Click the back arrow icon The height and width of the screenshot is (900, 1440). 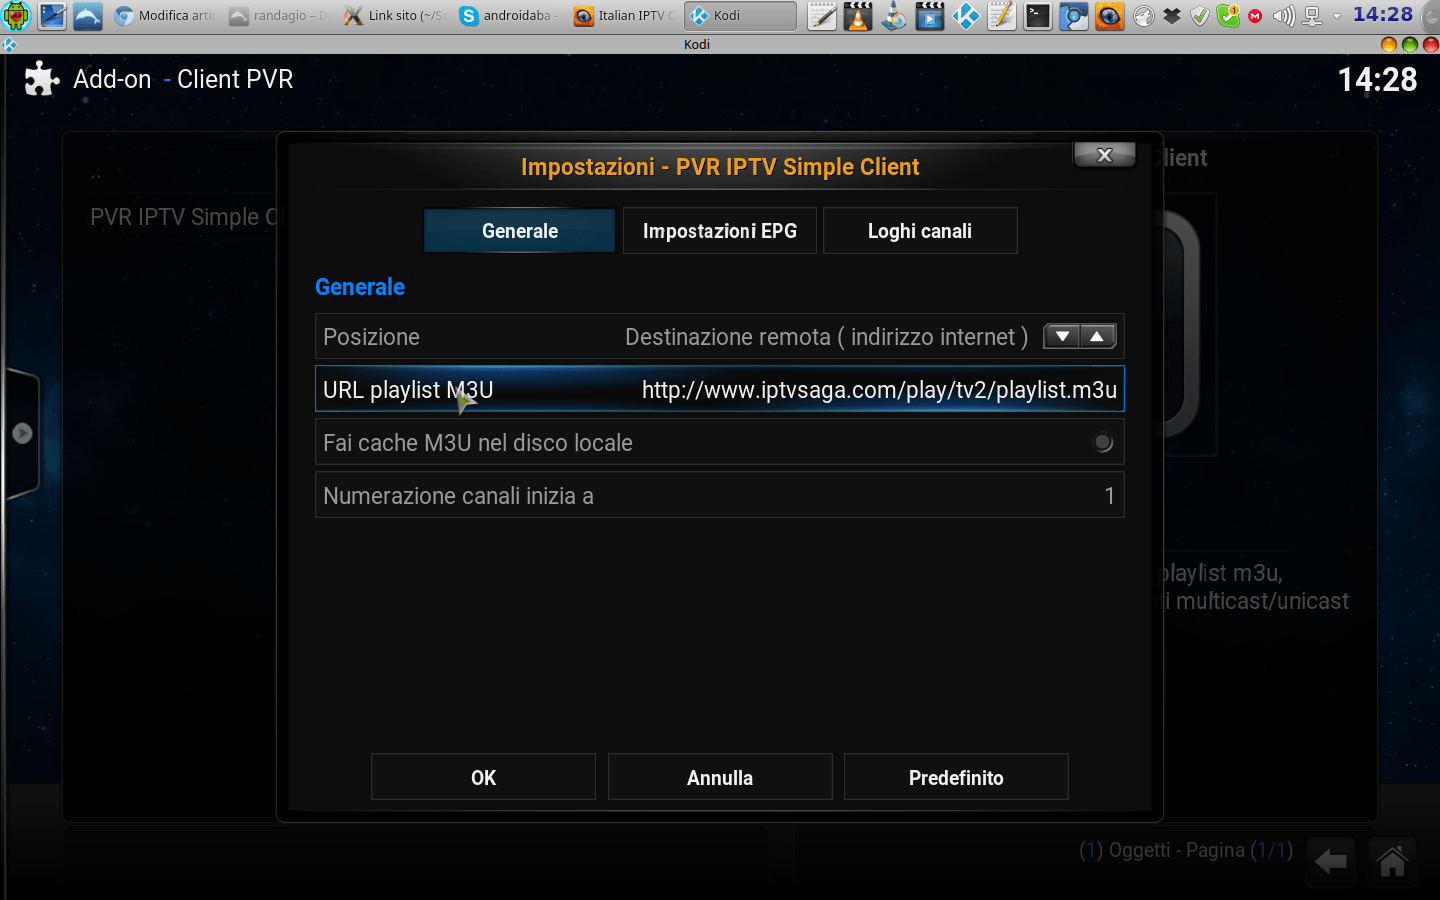pos(1330,861)
